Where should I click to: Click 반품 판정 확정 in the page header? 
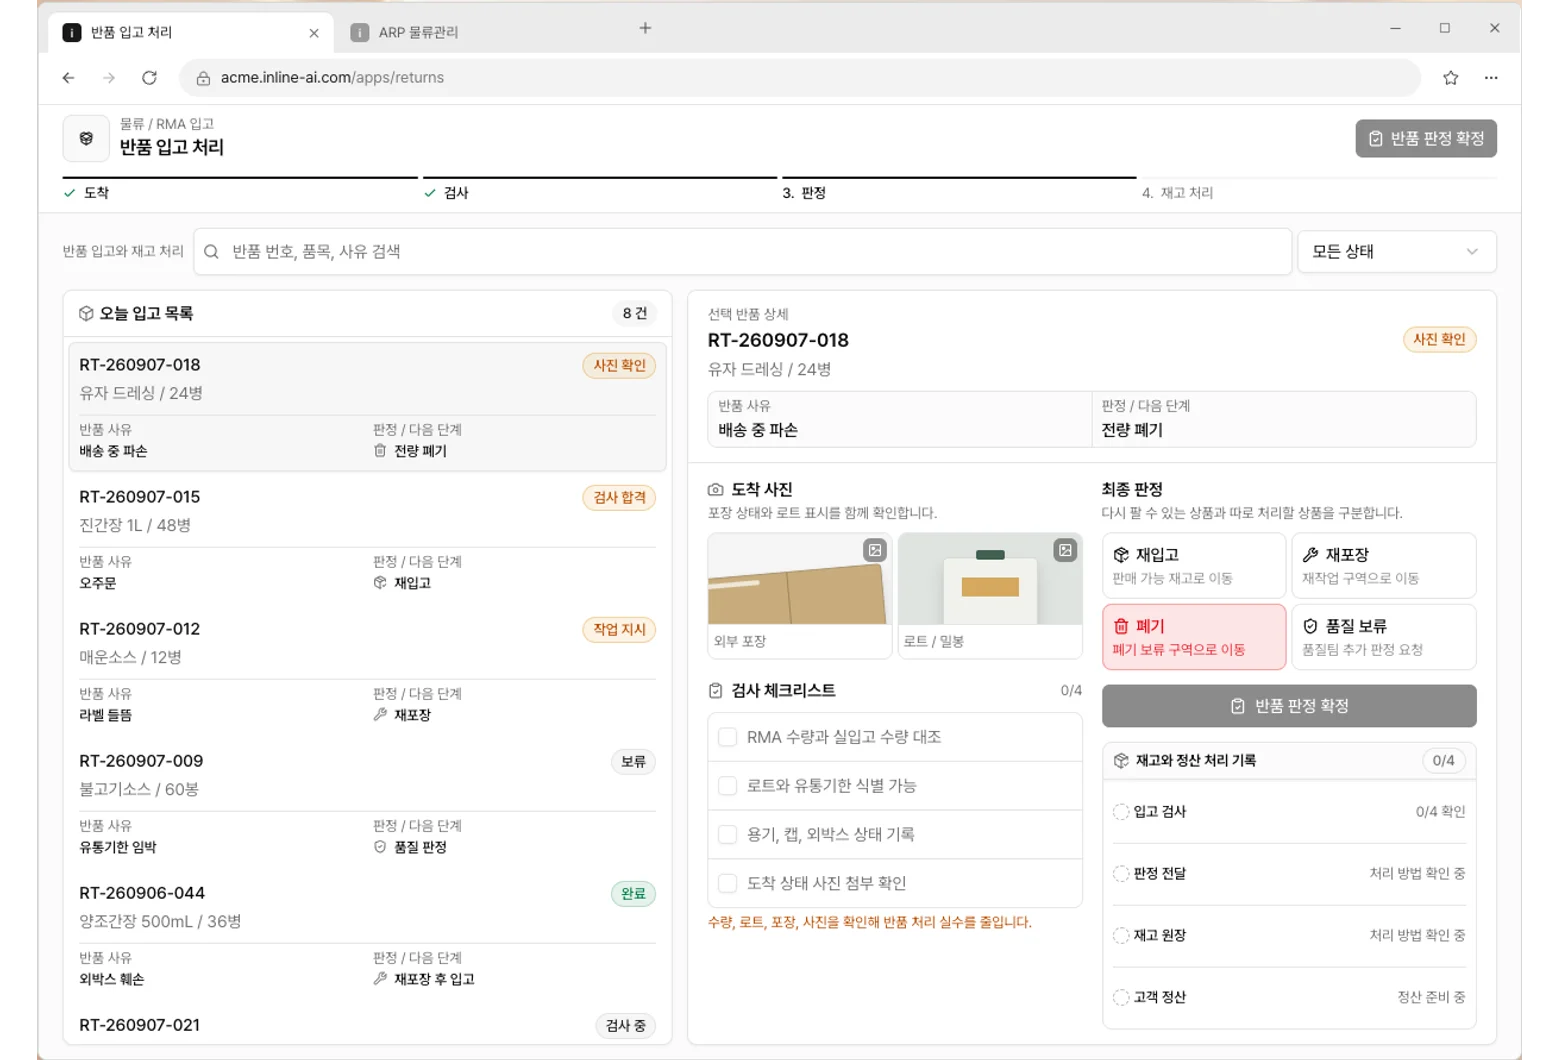(x=1426, y=139)
